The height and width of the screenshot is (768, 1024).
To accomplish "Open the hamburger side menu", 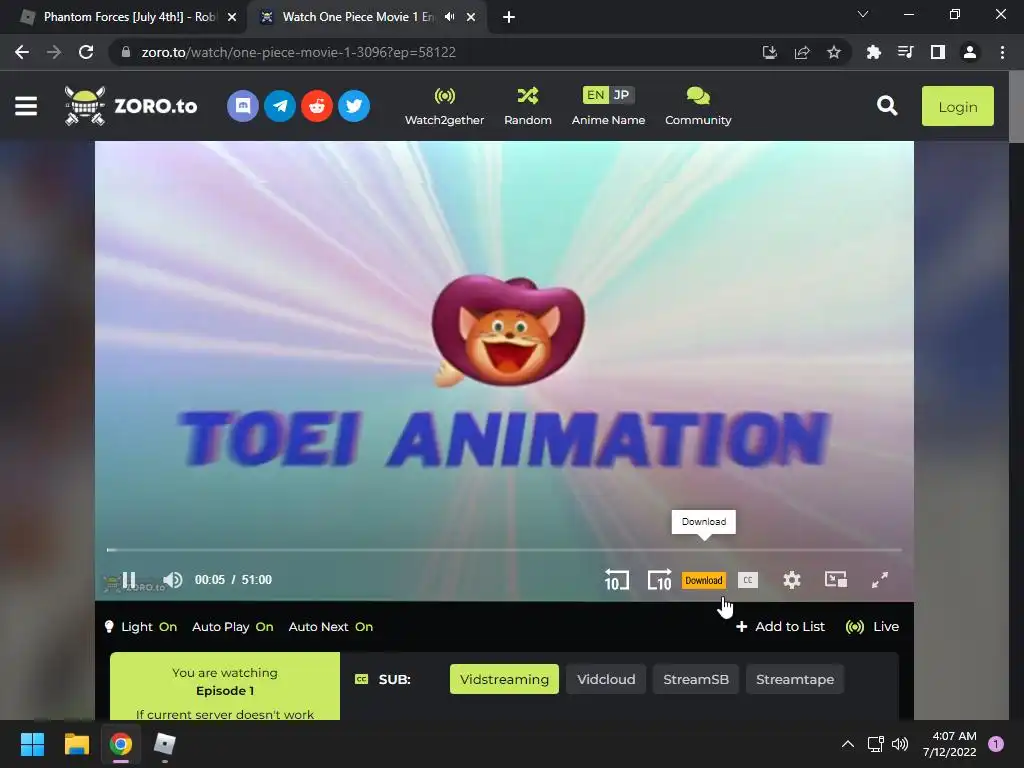I will point(26,106).
